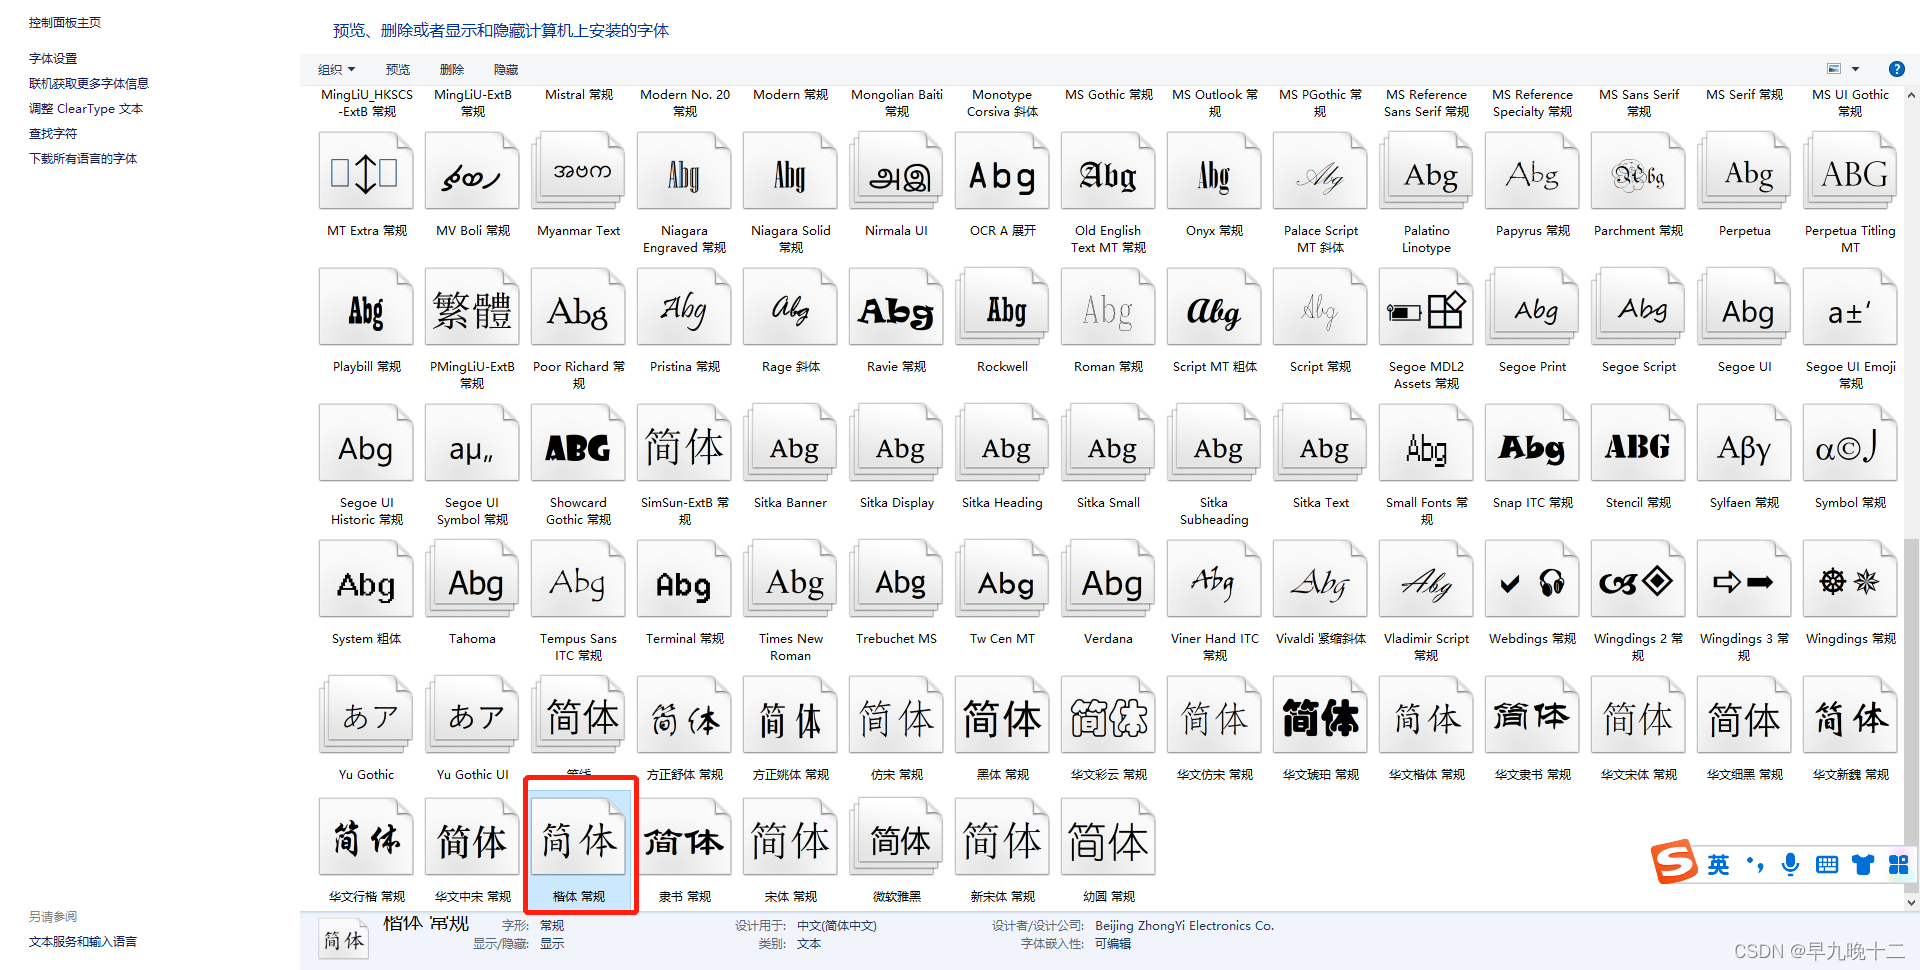
Task: Select the 隶书 font icon
Action: click(684, 838)
